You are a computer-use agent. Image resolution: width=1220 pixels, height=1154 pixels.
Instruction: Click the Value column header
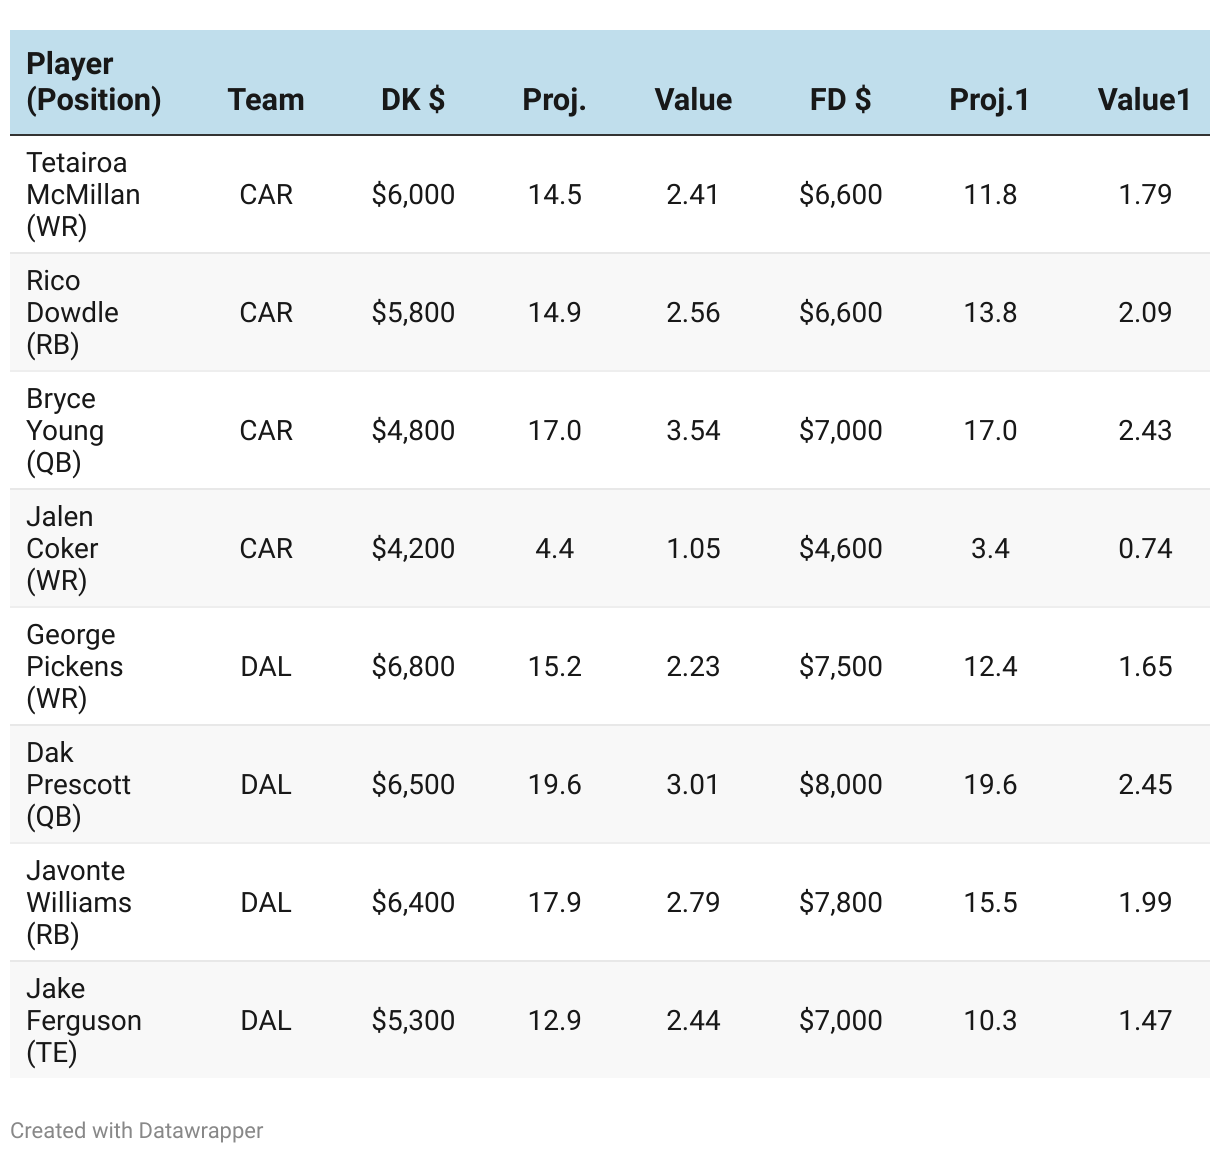point(693,100)
